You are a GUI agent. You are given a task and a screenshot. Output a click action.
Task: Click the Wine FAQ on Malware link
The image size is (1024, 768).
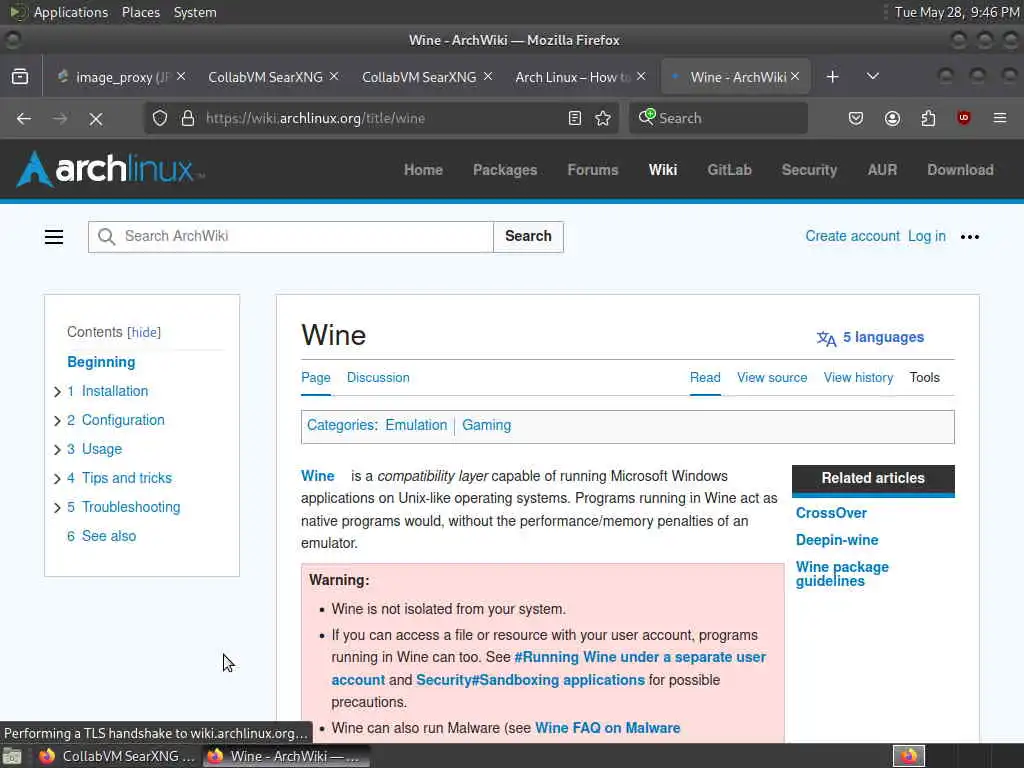(607, 728)
